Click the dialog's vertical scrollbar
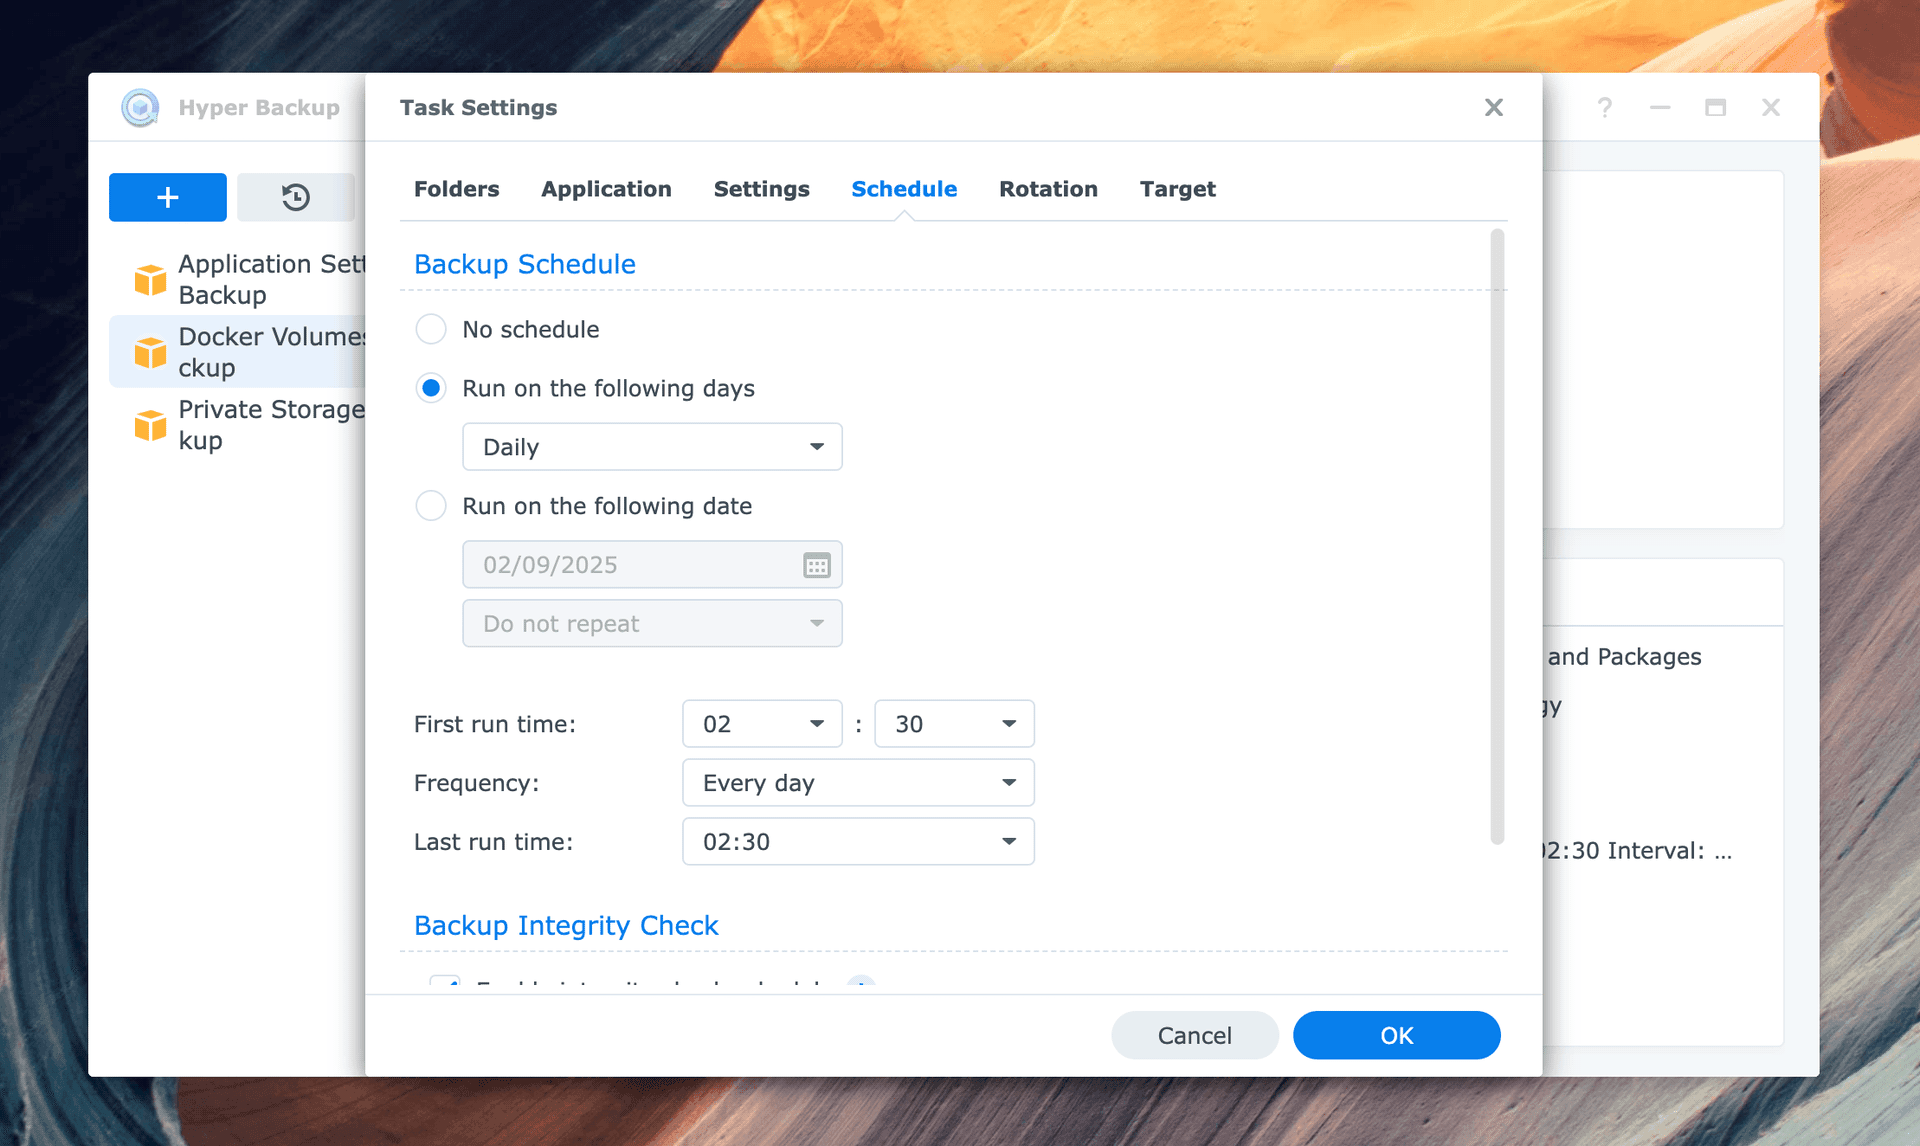The height and width of the screenshot is (1146, 1920). pos(1497,537)
